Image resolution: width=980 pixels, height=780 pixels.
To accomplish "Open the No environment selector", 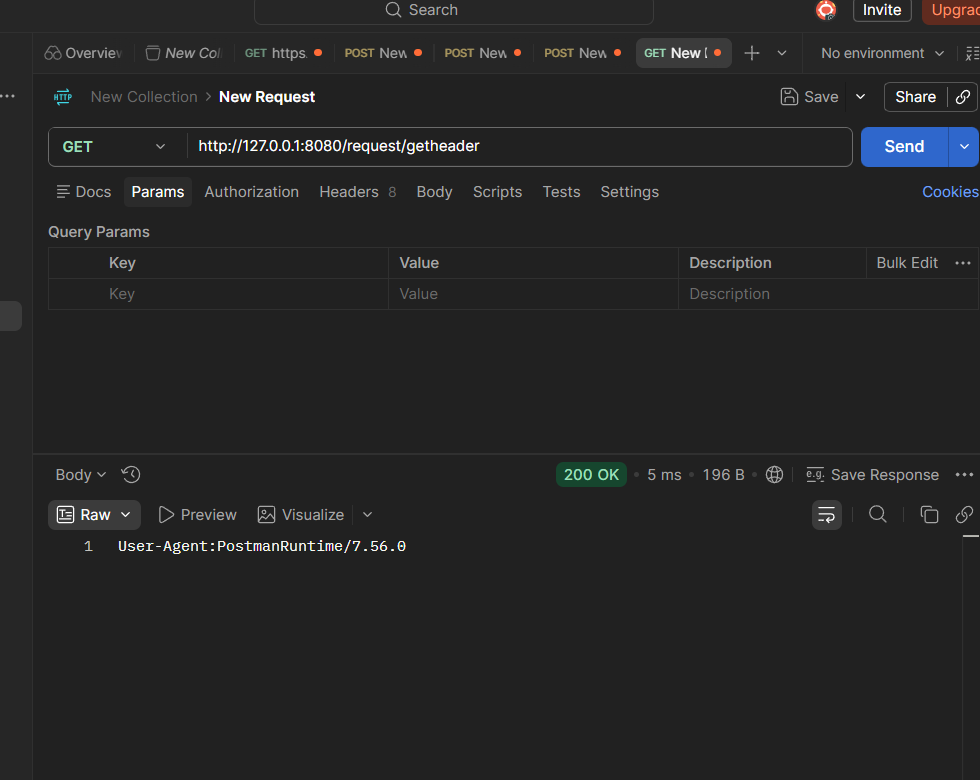I will (882, 53).
